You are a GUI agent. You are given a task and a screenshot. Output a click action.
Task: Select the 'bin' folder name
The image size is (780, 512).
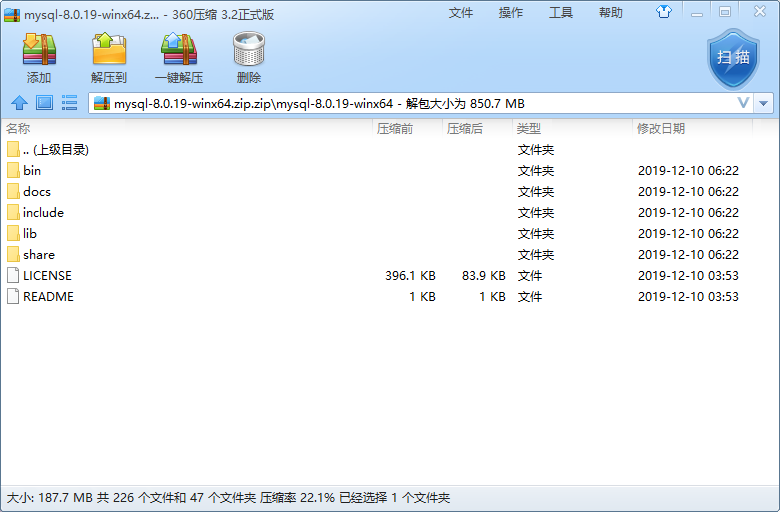[x=32, y=171]
